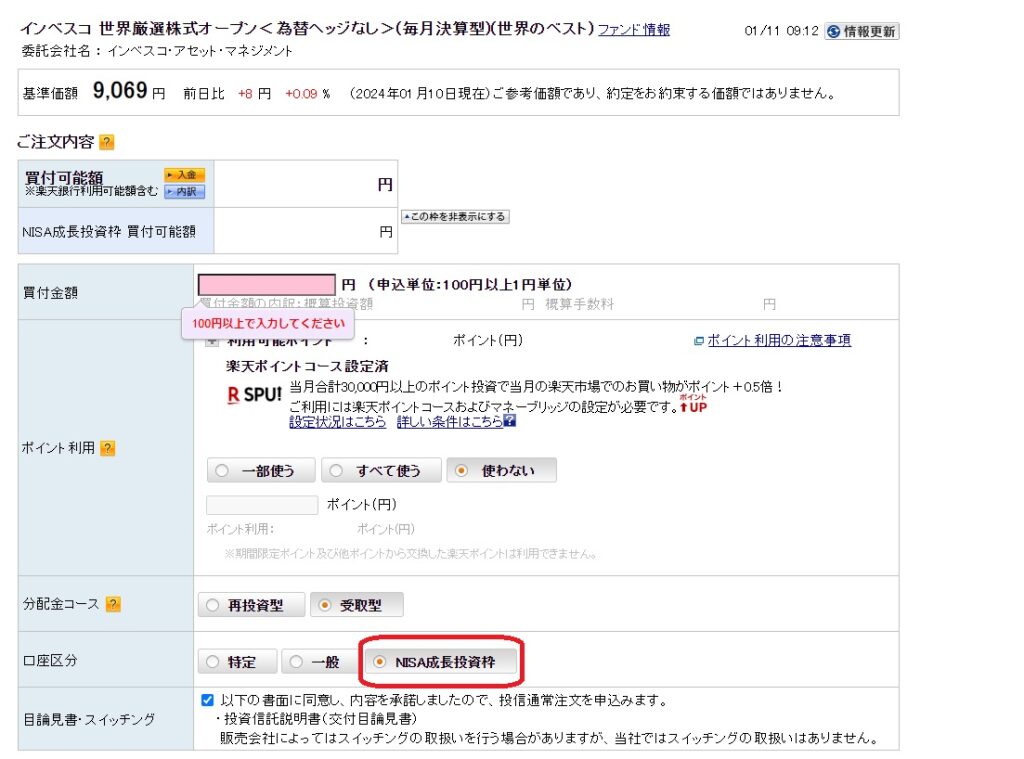
Task: Click the blue 内訳 button
Action: point(184,191)
